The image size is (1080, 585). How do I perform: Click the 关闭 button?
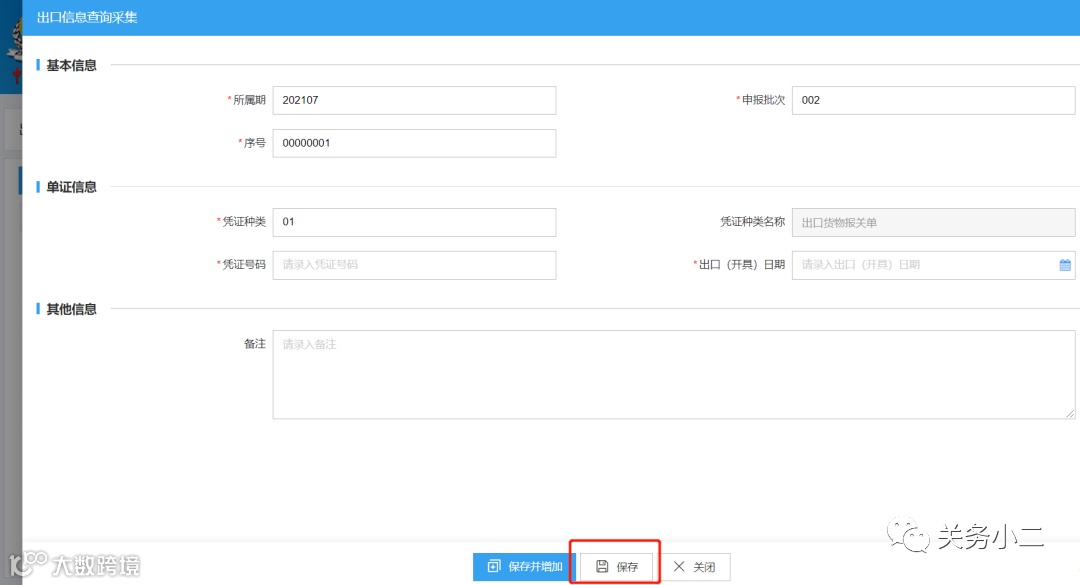(x=694, y=566)
